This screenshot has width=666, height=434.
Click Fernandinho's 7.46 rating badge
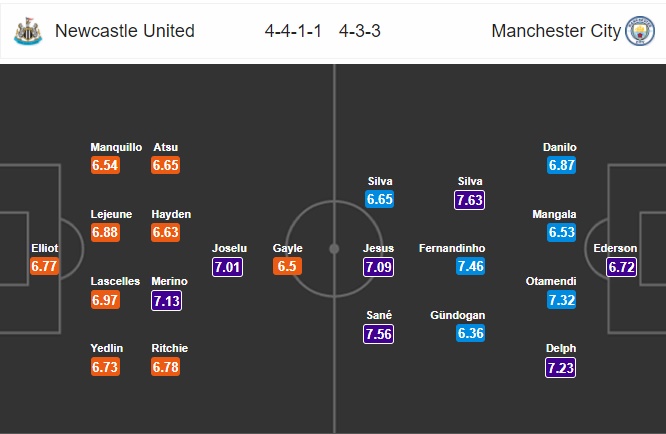(x=470, y=266)
